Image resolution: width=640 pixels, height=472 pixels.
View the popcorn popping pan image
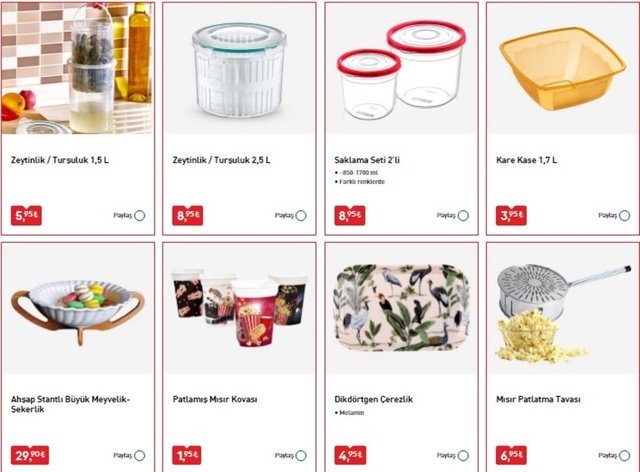563,309
